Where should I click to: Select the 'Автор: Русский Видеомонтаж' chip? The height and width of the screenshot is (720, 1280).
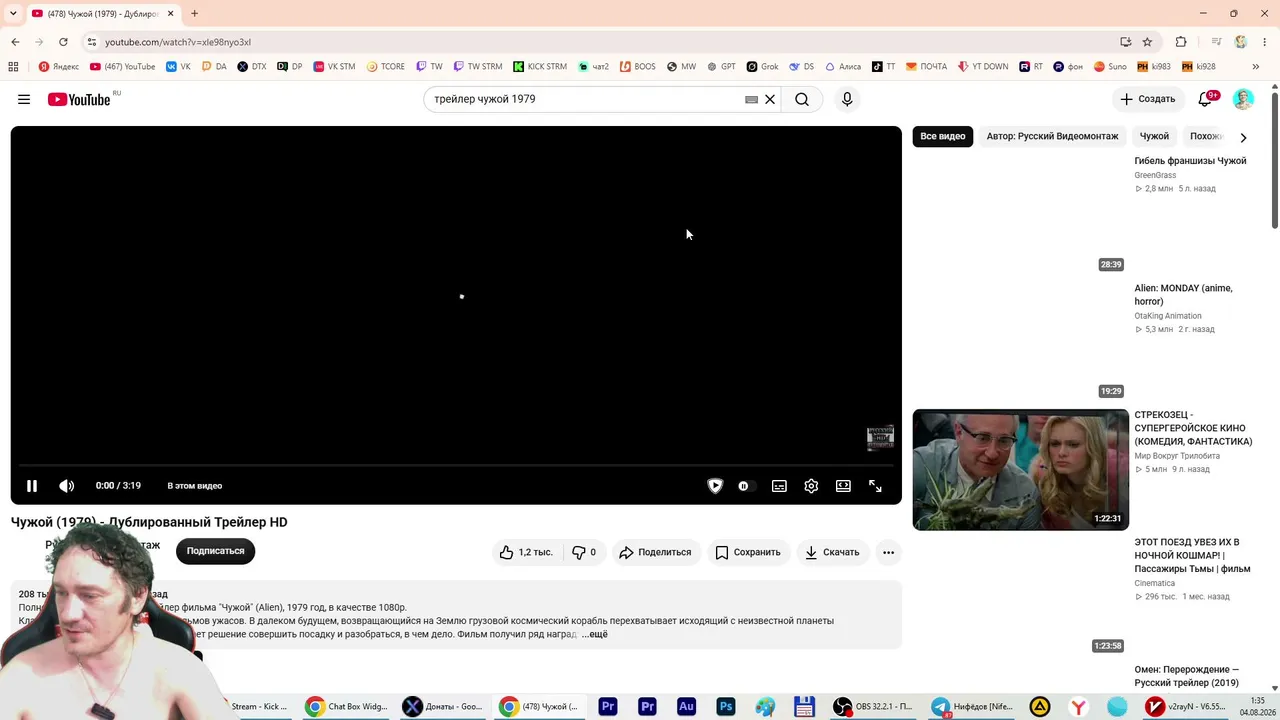click(x=1052, y=136)
